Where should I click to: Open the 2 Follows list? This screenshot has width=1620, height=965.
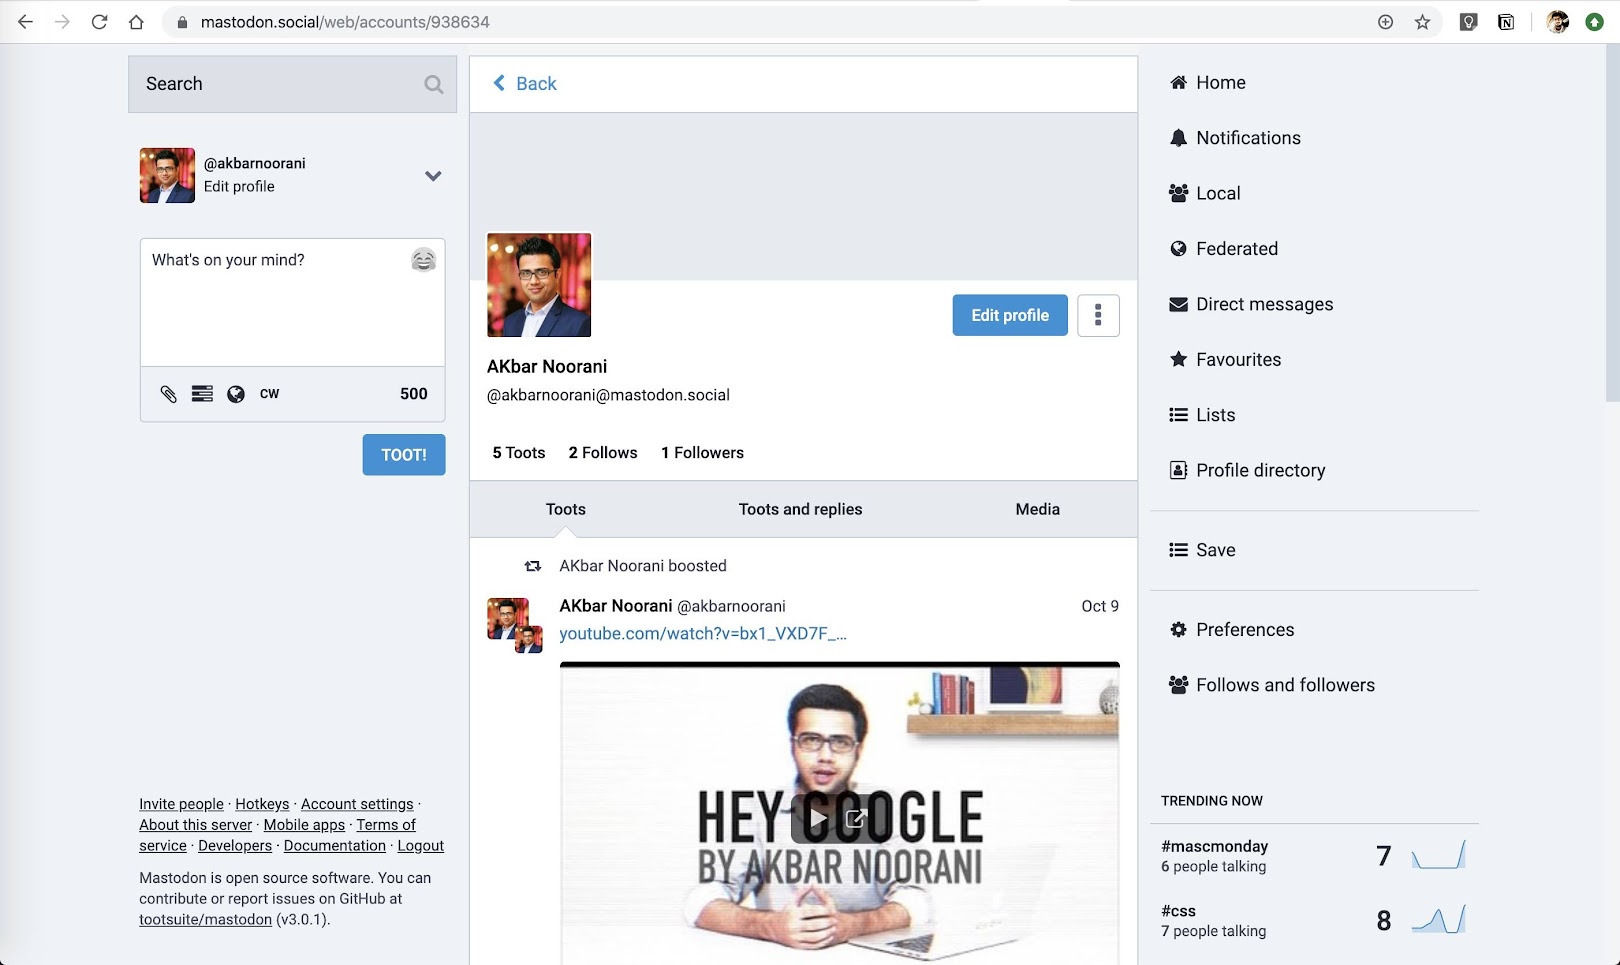point(603,453)
